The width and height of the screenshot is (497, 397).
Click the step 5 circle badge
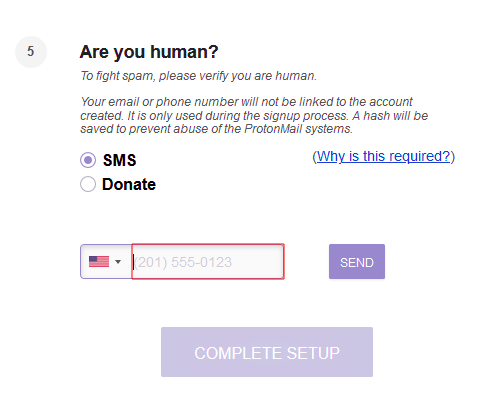pos(31,52)
